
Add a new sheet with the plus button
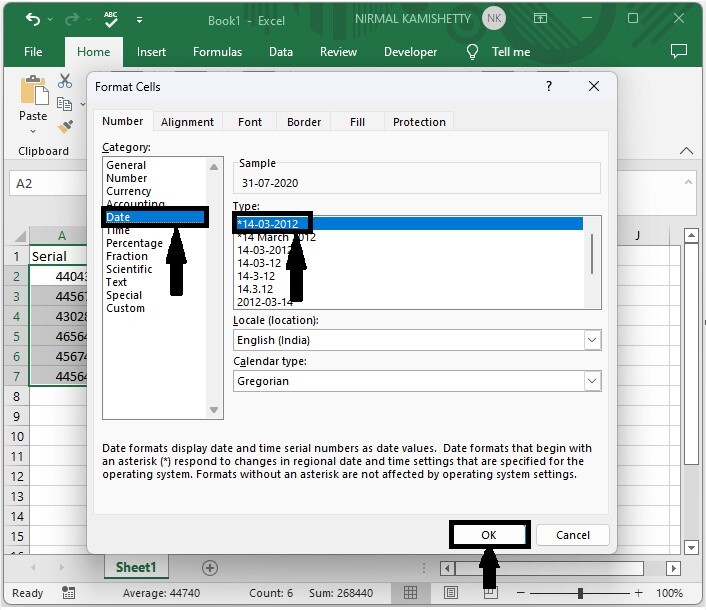tap(210, 567)
